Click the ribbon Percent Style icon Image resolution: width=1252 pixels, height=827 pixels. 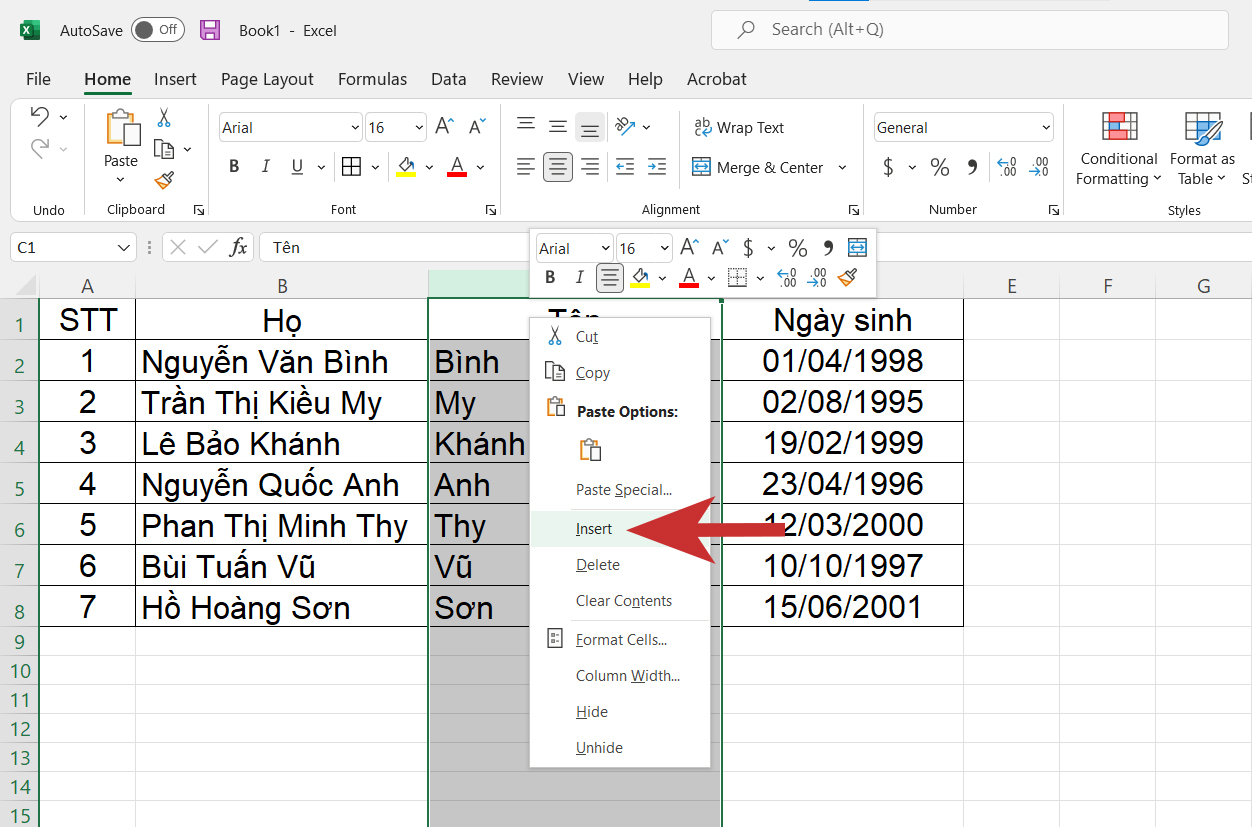click(x=940, y=167)
